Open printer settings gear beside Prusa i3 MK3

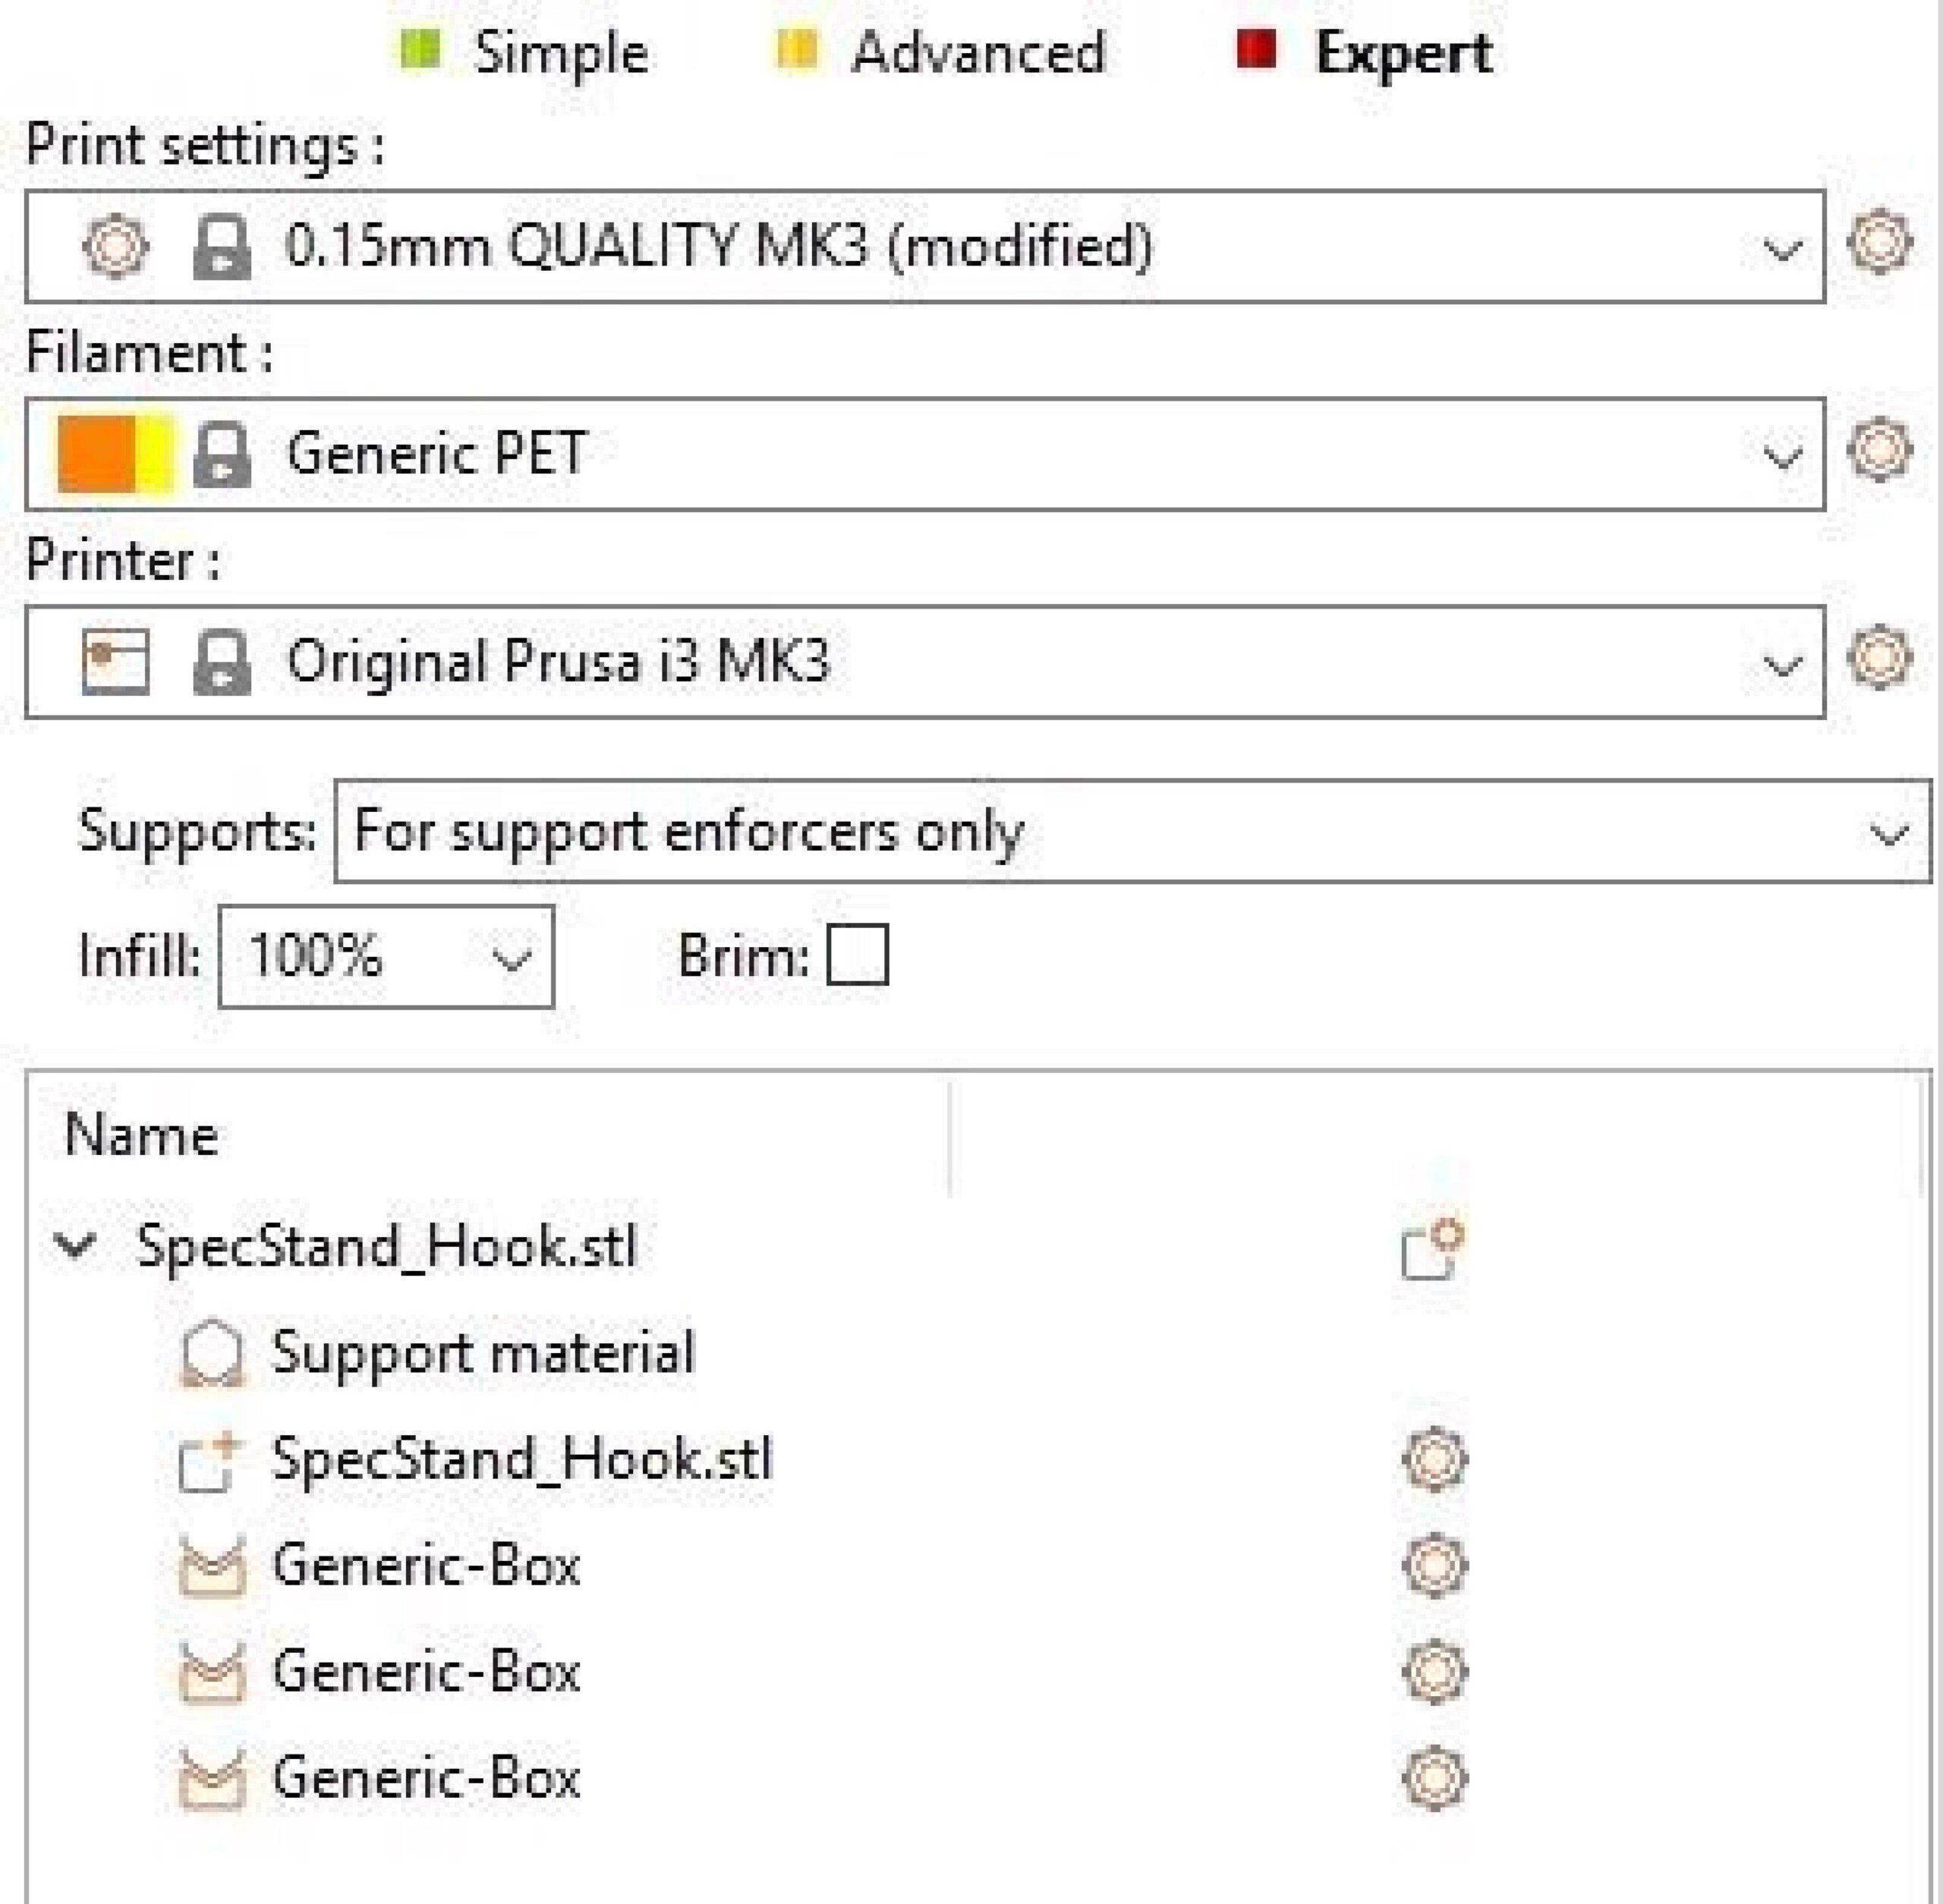pyautogui.click(x=1880, y=657)
